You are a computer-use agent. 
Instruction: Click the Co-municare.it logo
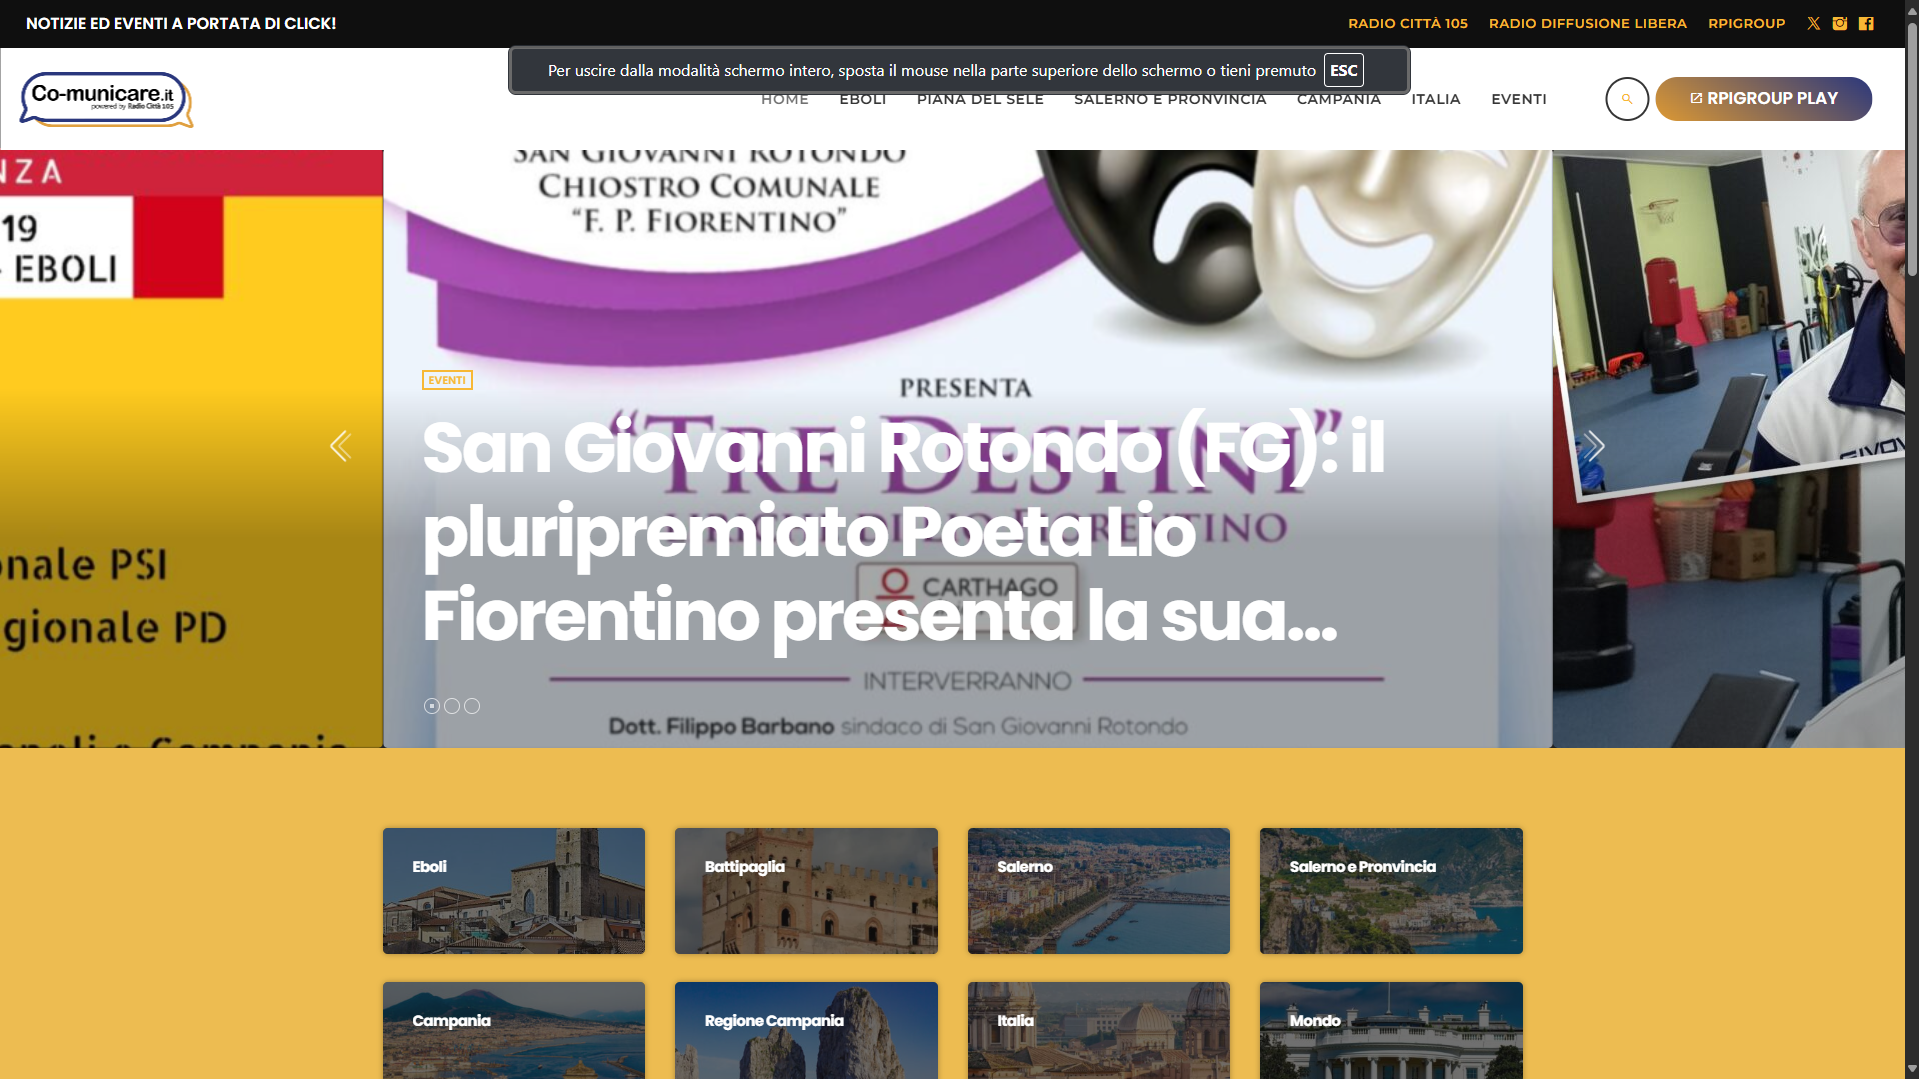click(x=106, y=99)
